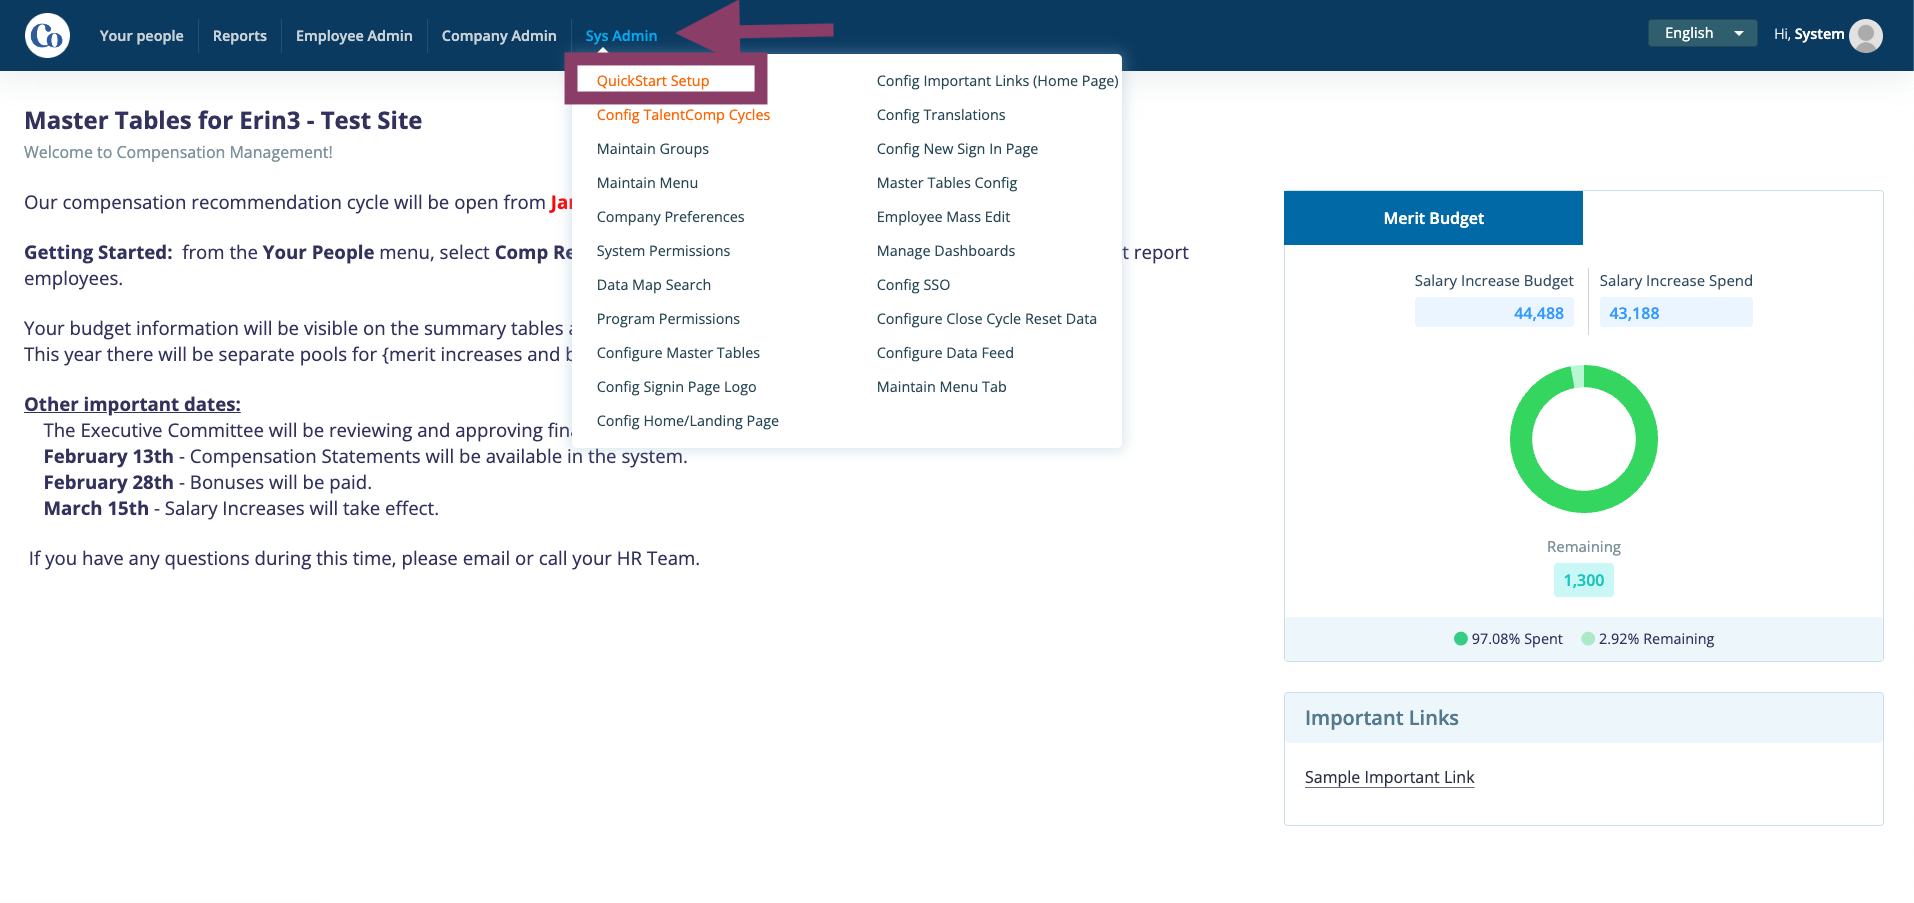This screenshot has width=1914, height=903.
Task: Open Config SSO
Action: coord(913,285)
